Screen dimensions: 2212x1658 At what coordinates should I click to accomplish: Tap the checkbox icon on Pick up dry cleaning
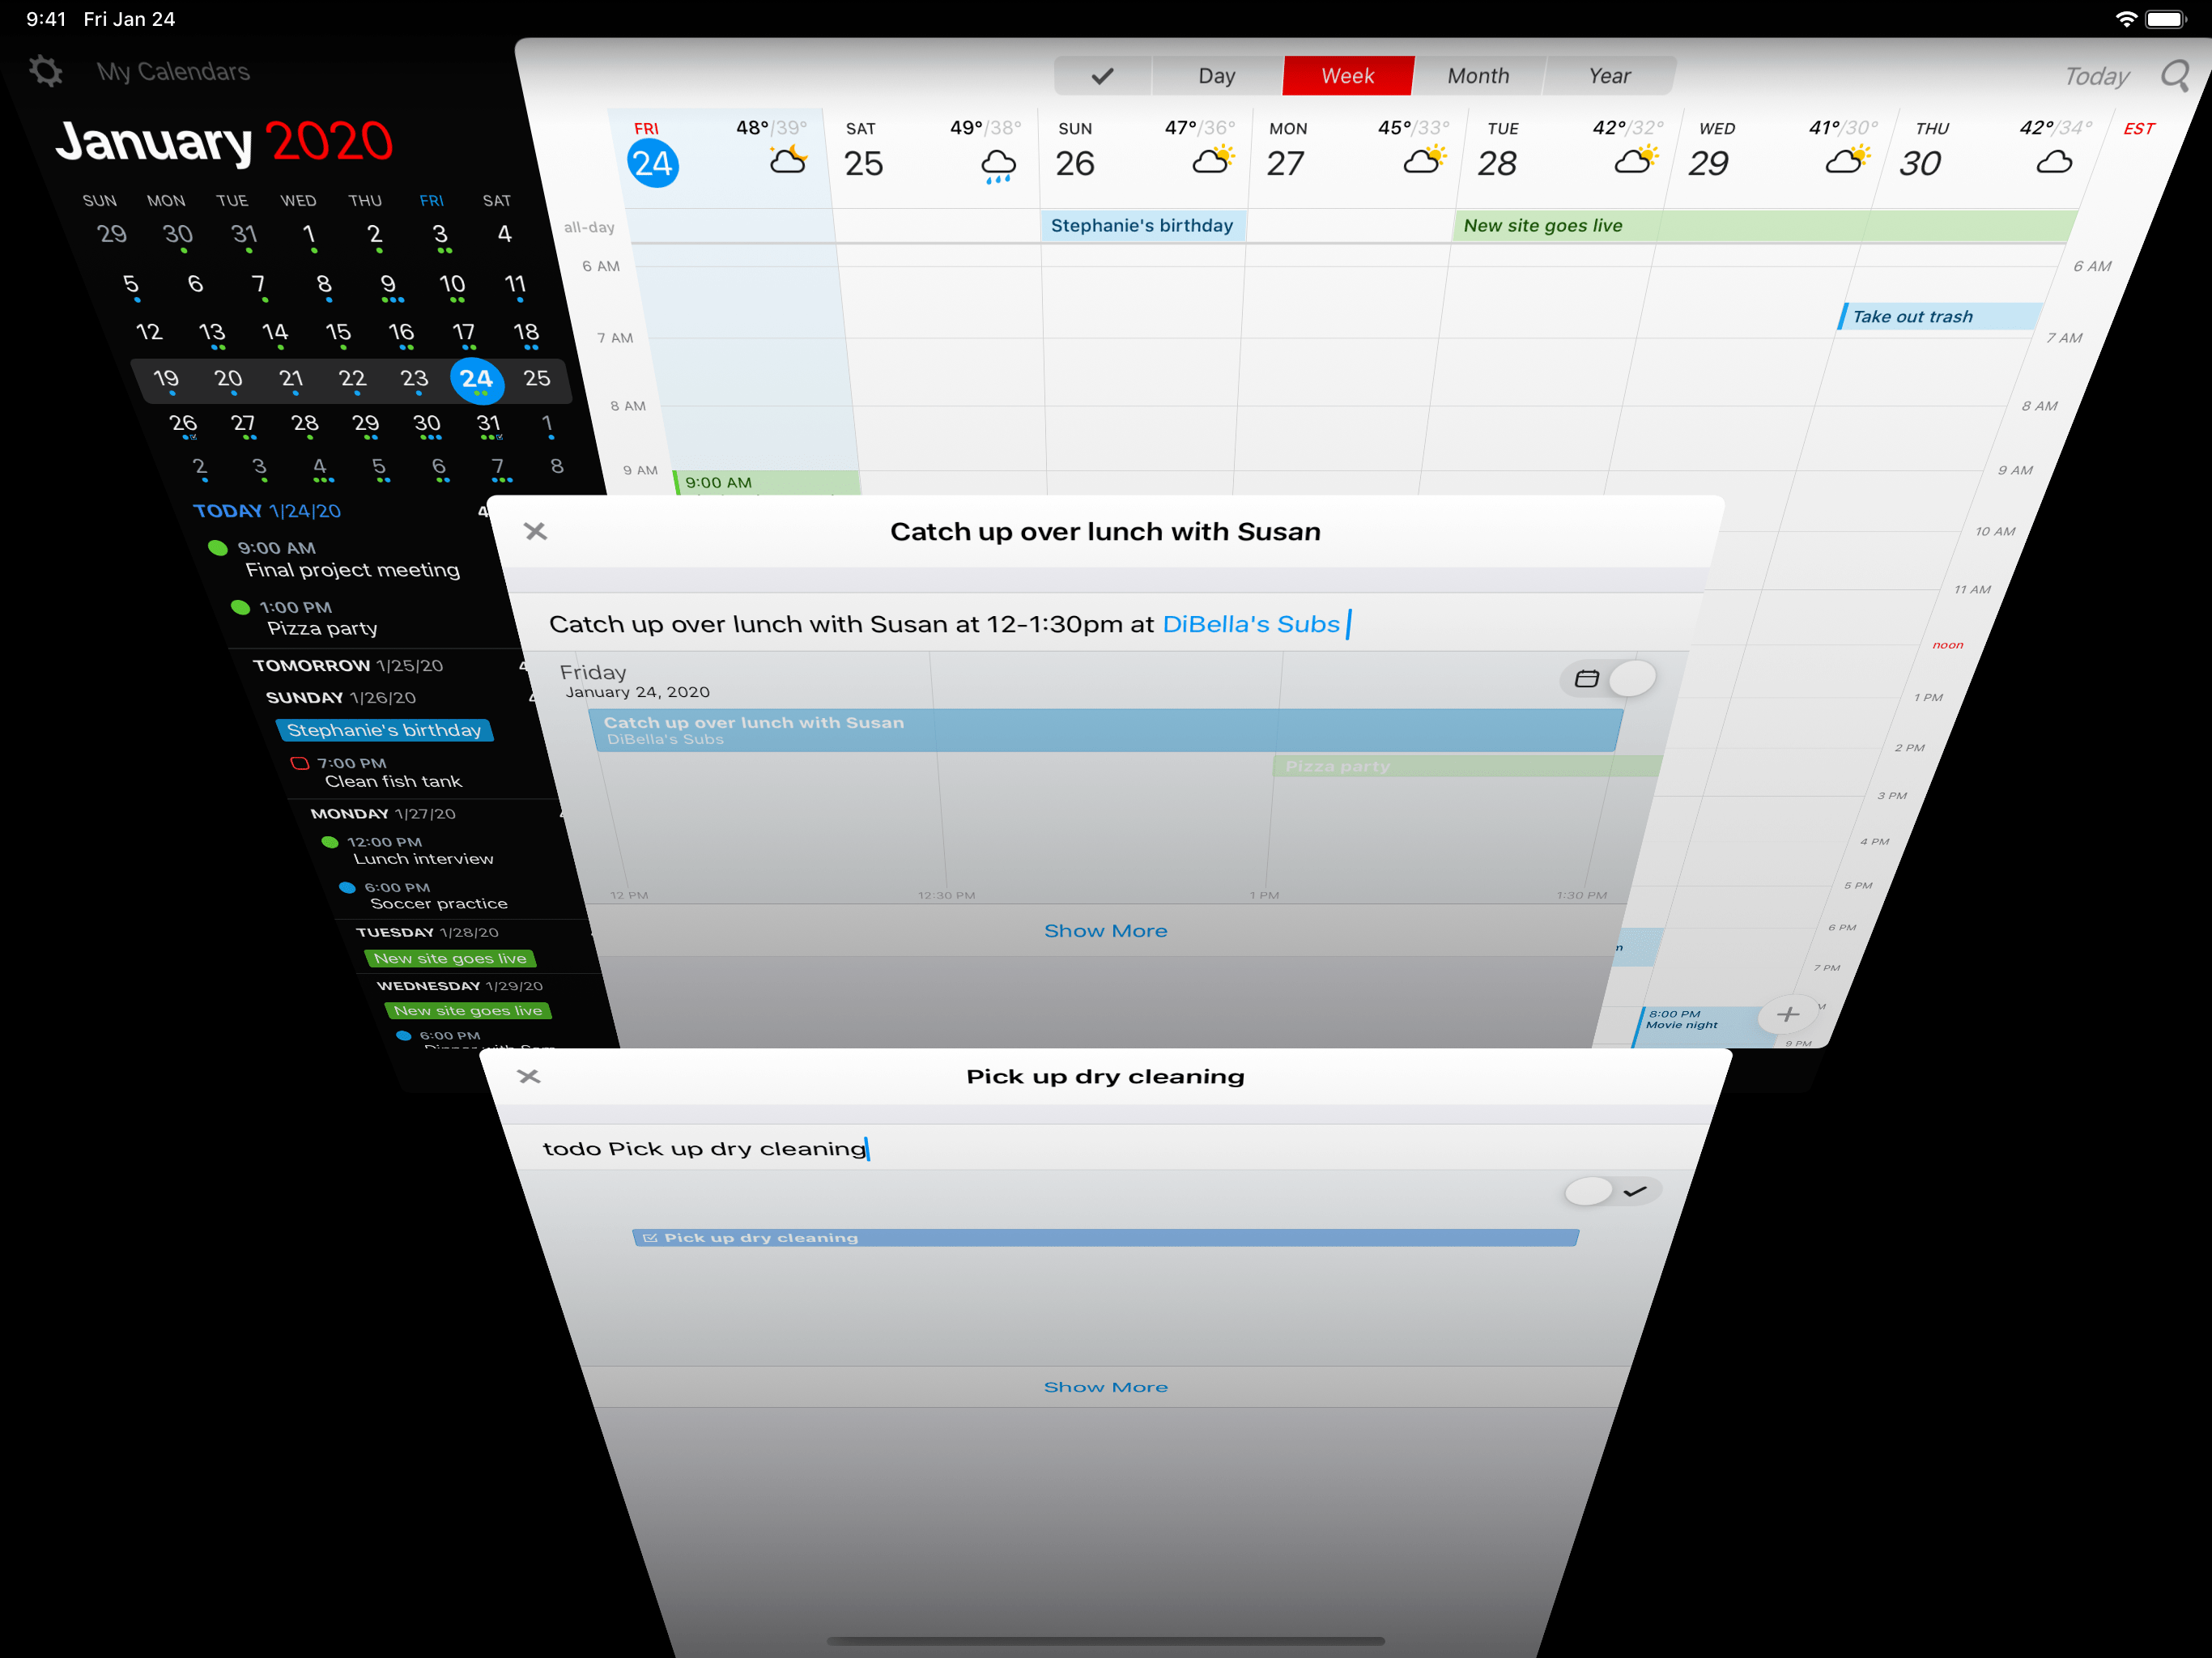pyautogui.click(x=652, y=1237)
